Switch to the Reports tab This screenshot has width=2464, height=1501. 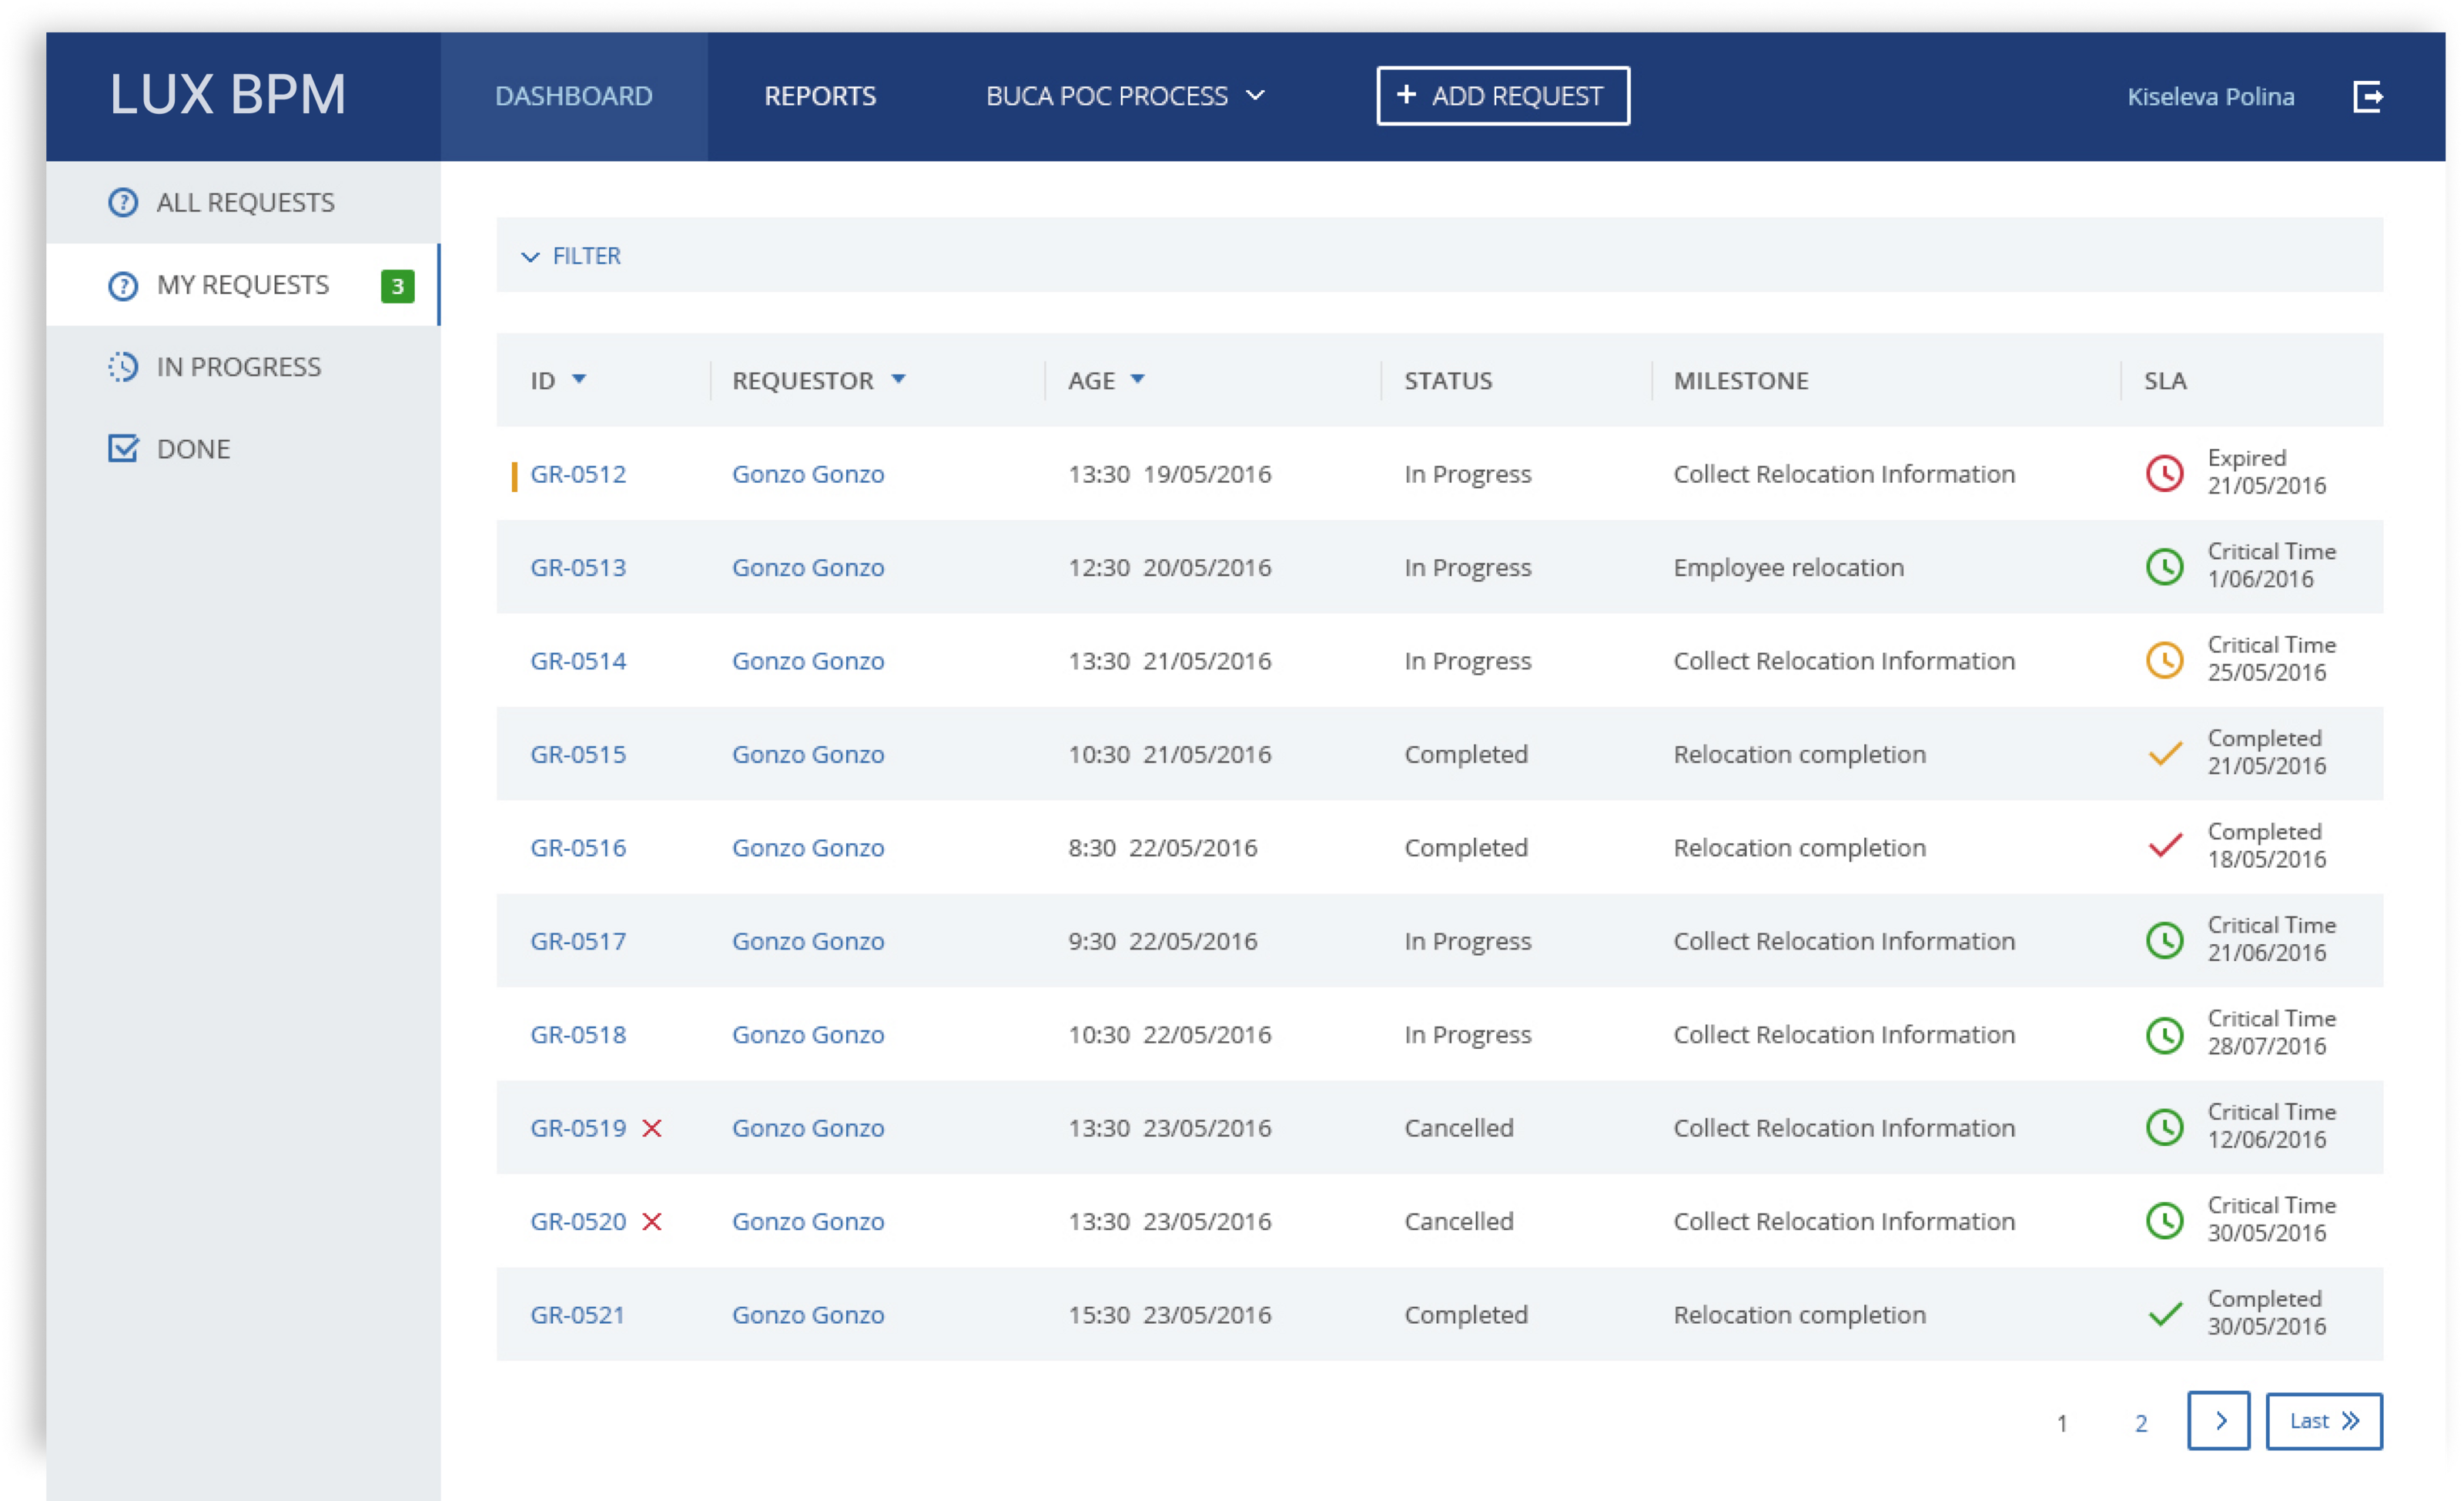pos(819,96)
